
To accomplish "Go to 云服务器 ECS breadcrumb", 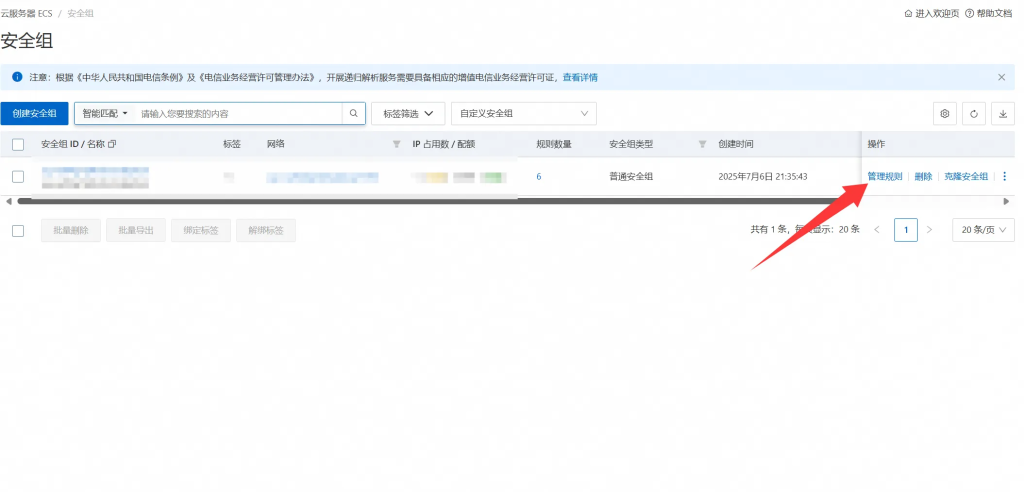I will point(26,13).
